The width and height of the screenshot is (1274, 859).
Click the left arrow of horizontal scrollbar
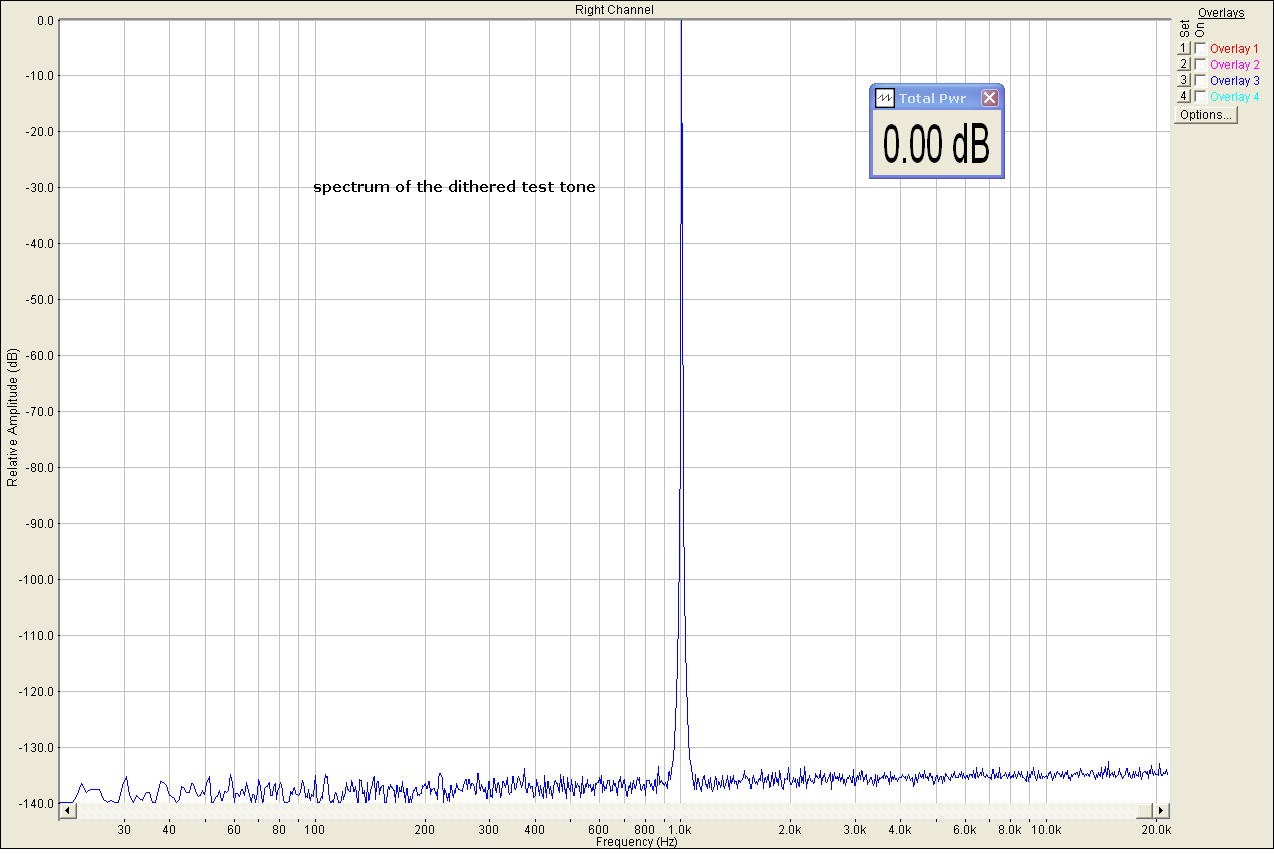pyautogui.click(x=67, y=810)
